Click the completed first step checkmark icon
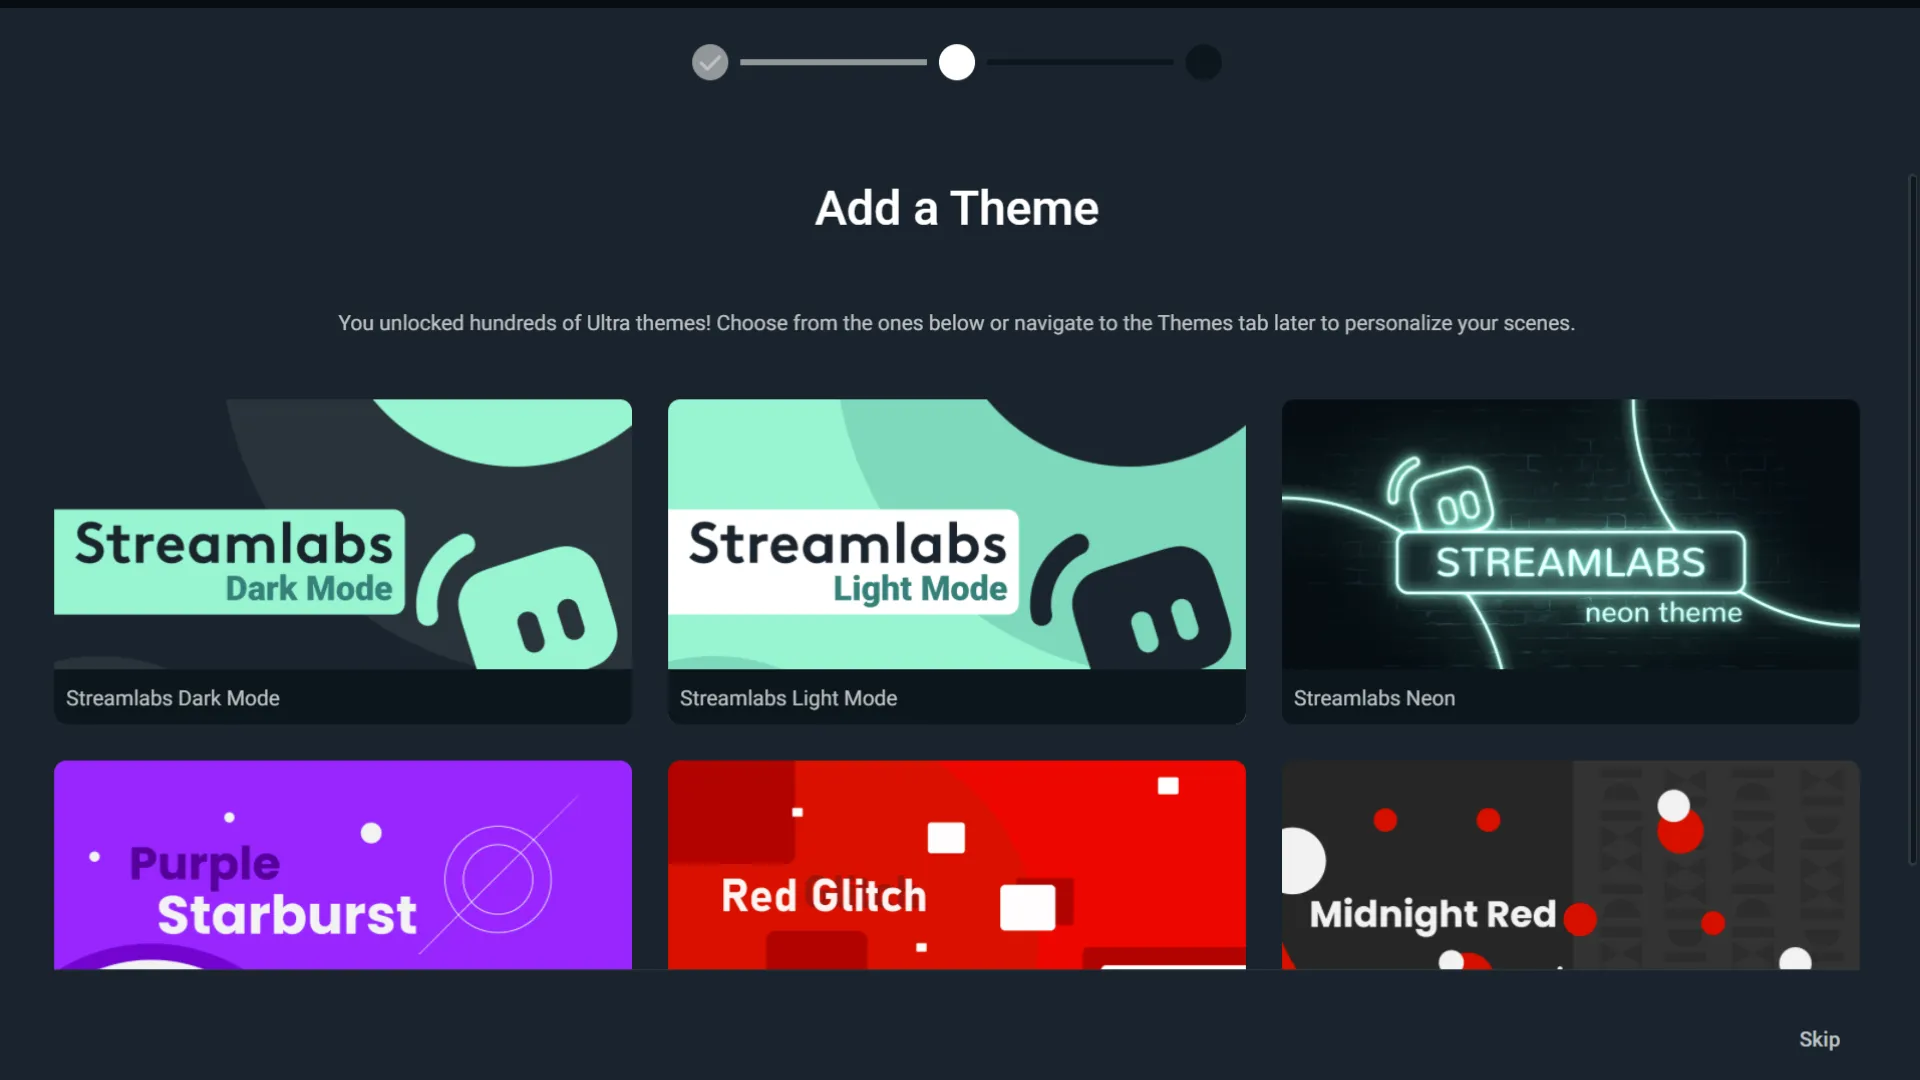Image resolution: width=1920 pixels, height=1080 pixels. point(710,62)
